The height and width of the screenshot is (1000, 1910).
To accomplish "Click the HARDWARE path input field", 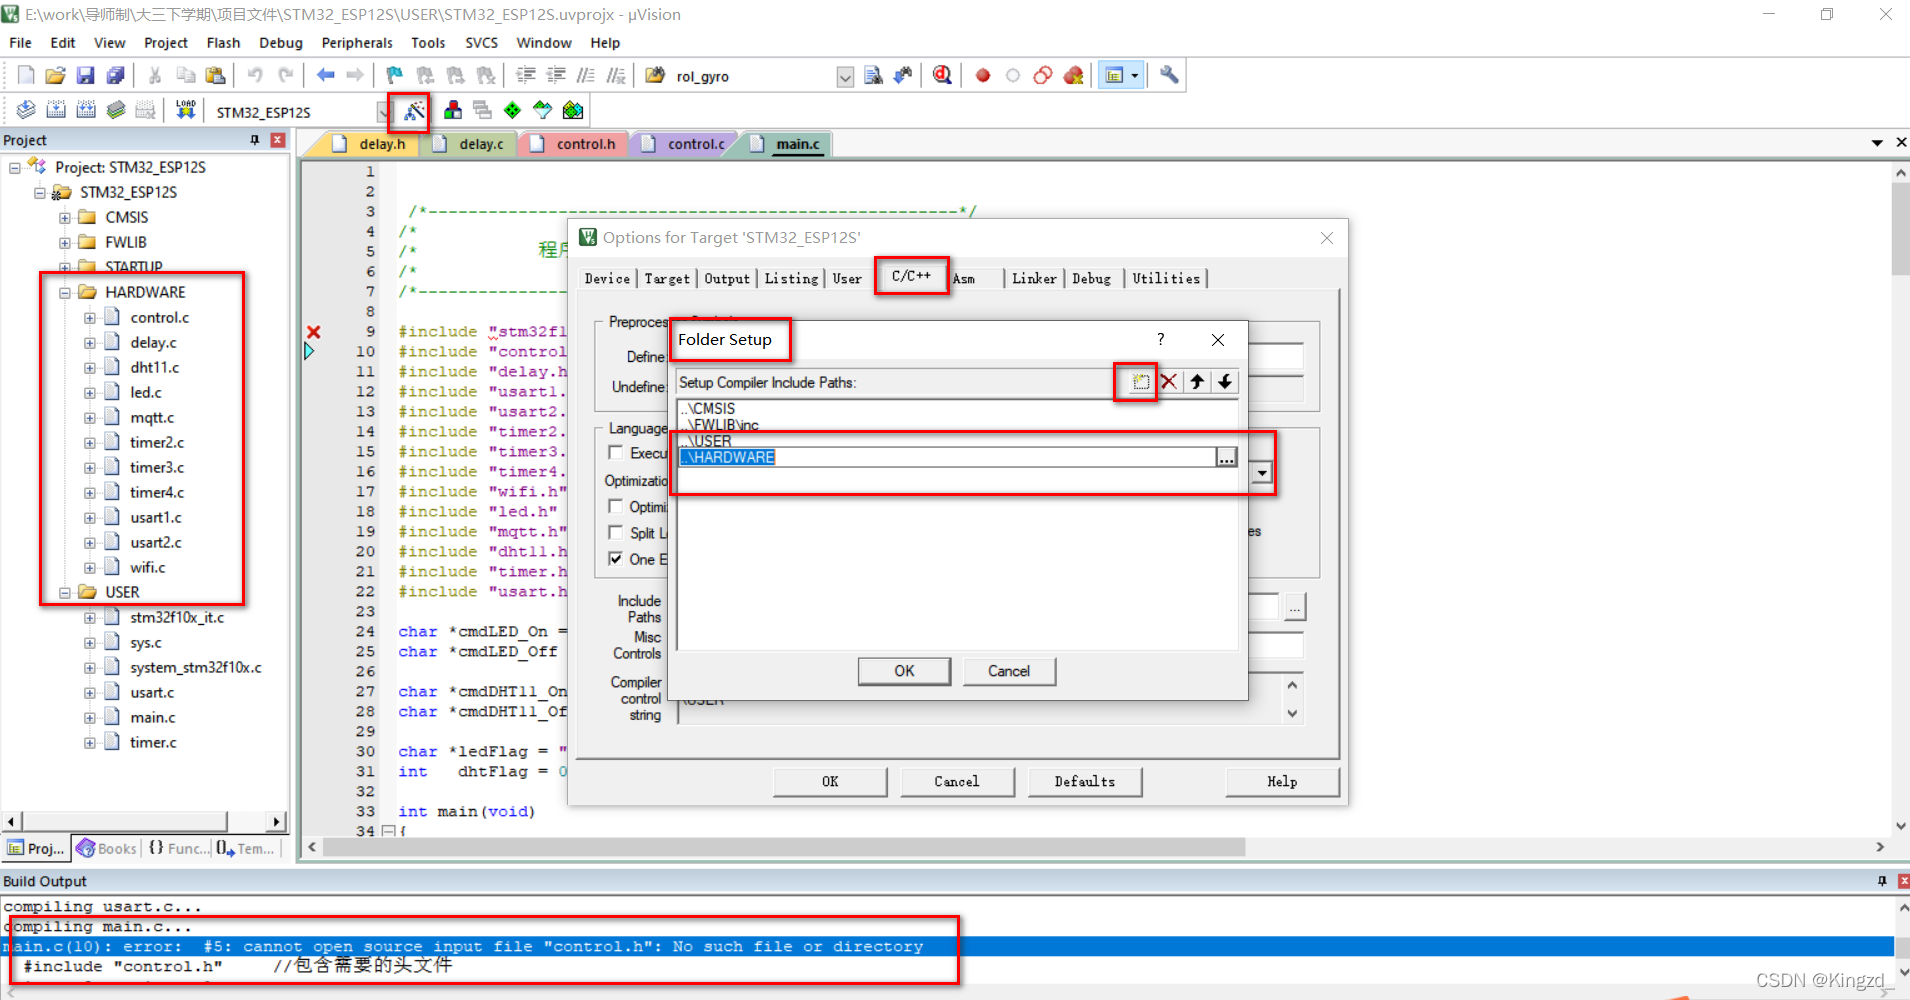I will (947, 457).
